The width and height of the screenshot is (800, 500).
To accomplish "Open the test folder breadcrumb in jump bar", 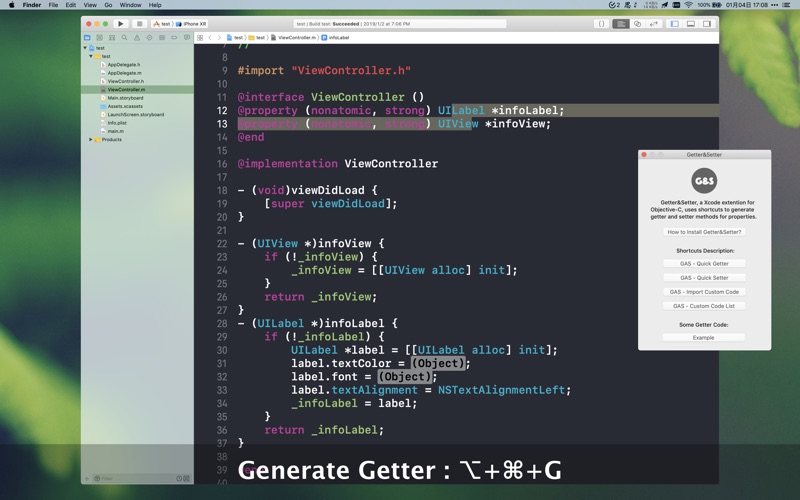I will pyautogui.click(x=257, y=37).
